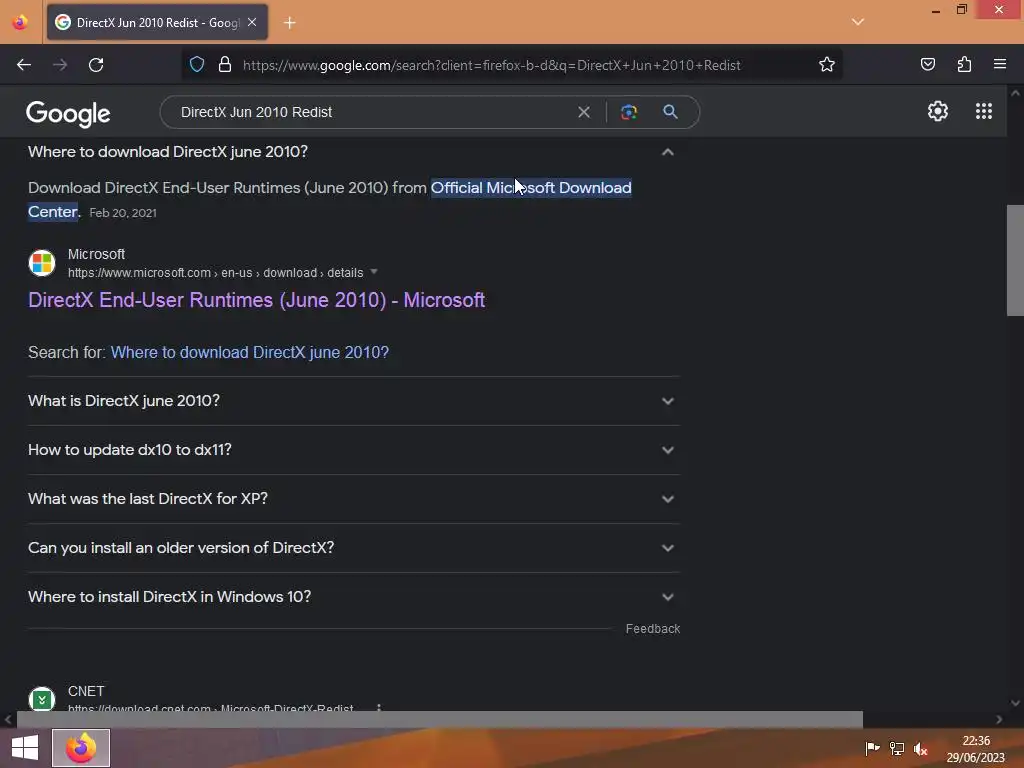Open Google quick settings gear

point(938,111)
